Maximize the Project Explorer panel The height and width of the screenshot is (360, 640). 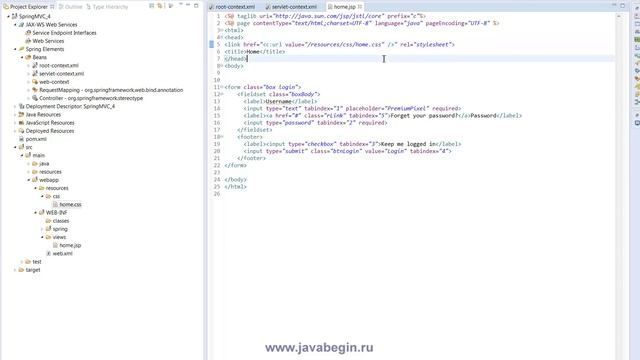[x=196, y=6]
